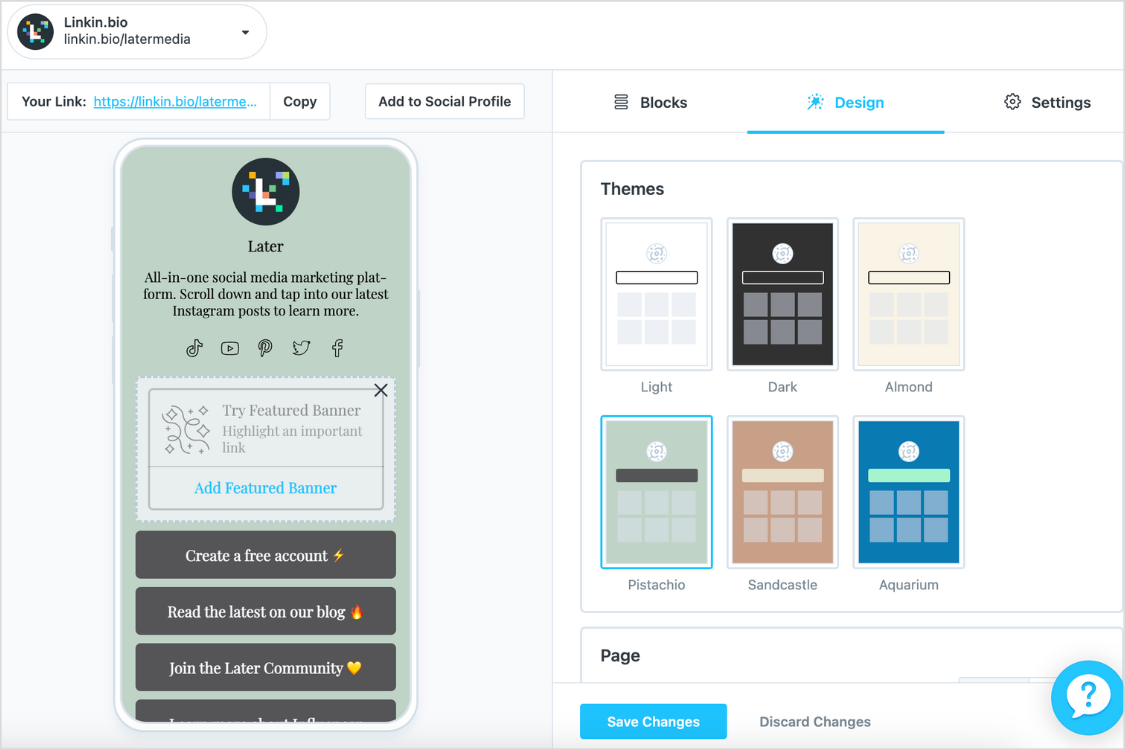Screen dimensions: 1125x750
Task: Click the Later profile name text
Action: [x=265, y=246]
